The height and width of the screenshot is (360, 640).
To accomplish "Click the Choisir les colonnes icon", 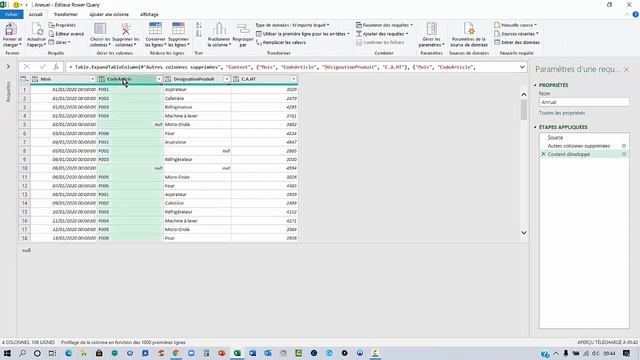I will 100,29.
